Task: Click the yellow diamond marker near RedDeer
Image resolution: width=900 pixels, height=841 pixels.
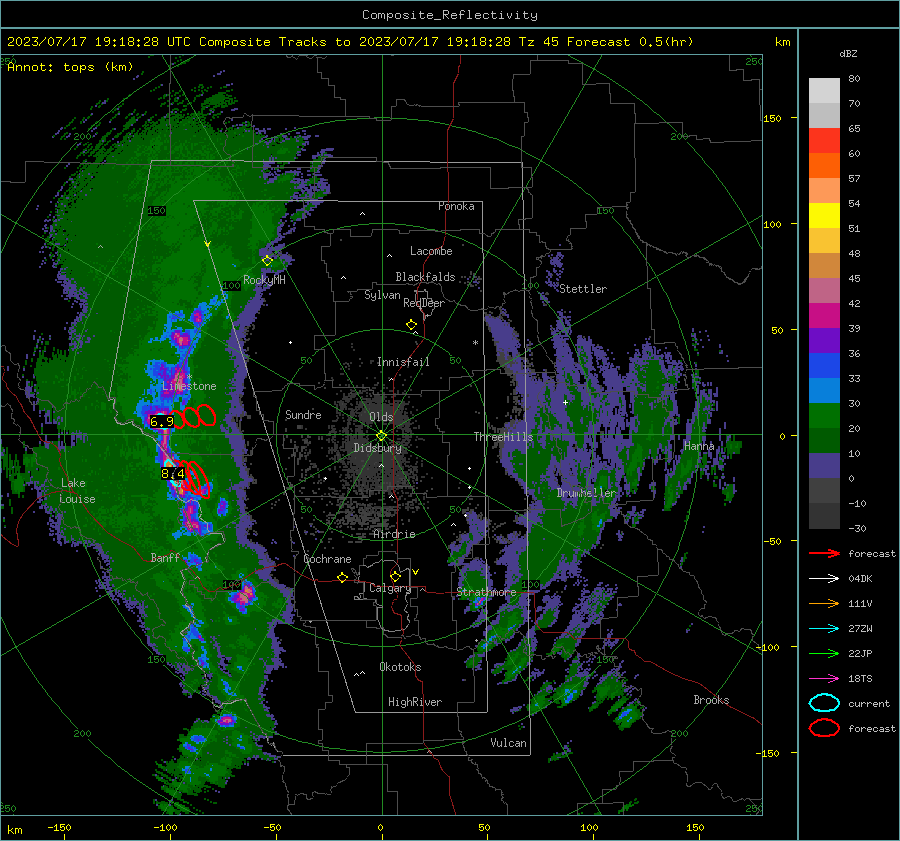Action: (411, 325)
